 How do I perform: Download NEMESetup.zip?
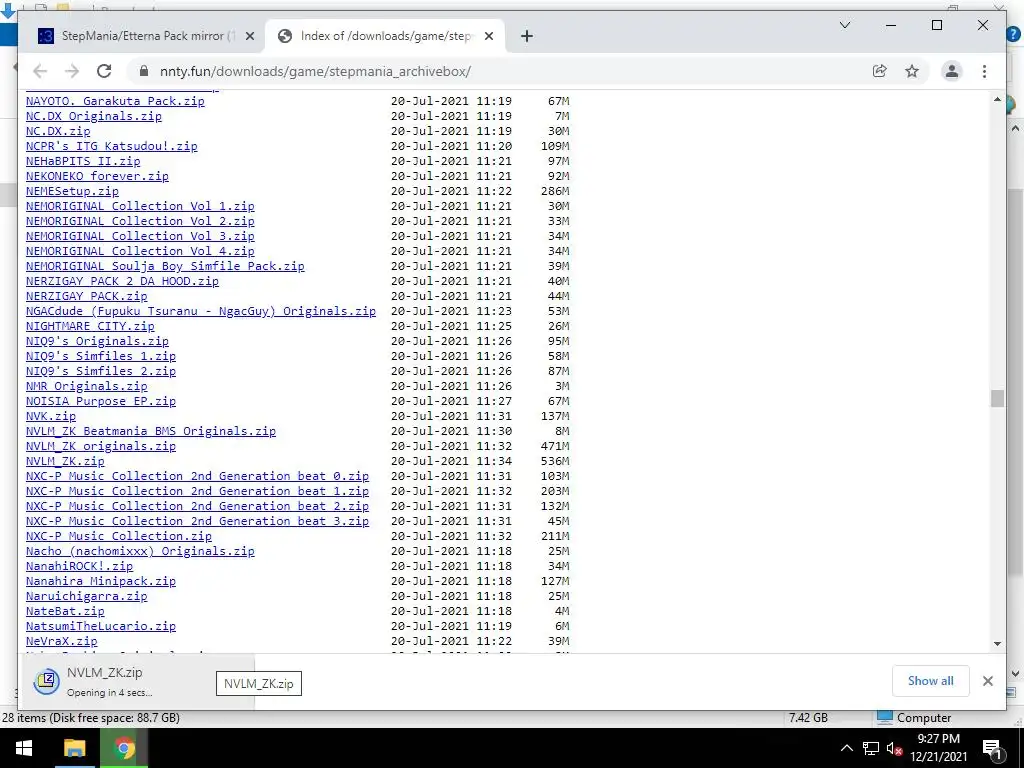[x=72, y=191]
